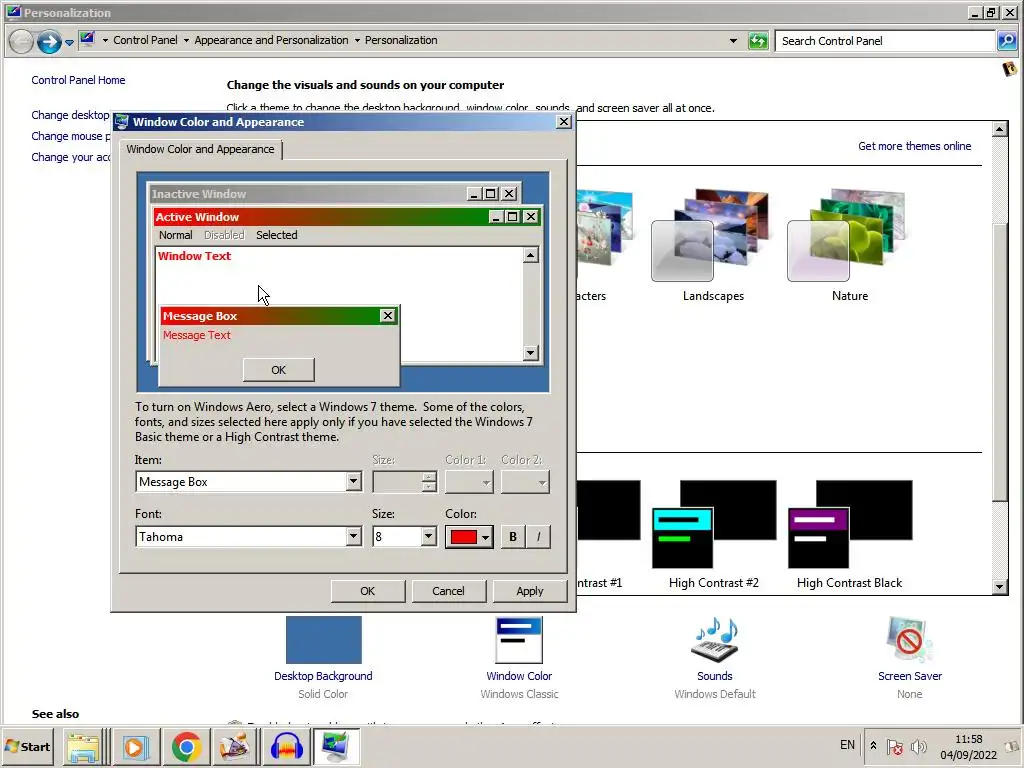The image size is (1024, 768).
Task: Select the Nature theme
Action: (x=850, y=246)
